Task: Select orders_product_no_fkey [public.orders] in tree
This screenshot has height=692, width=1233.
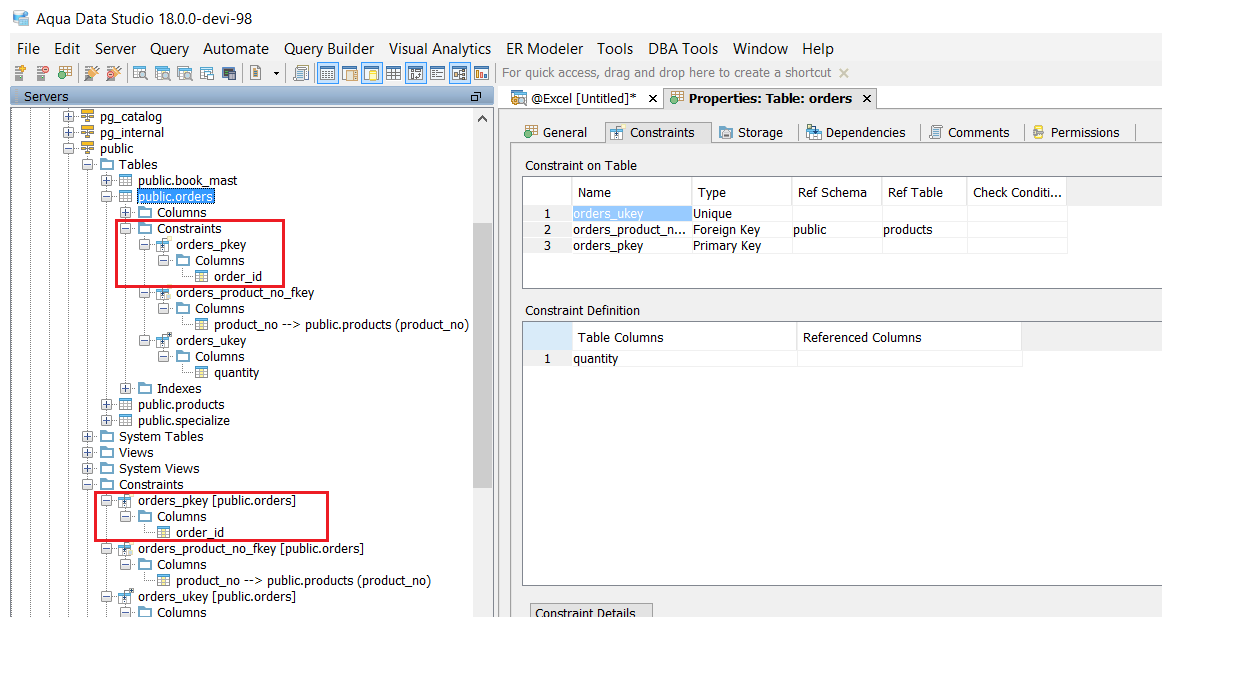Action: point(251,549)
